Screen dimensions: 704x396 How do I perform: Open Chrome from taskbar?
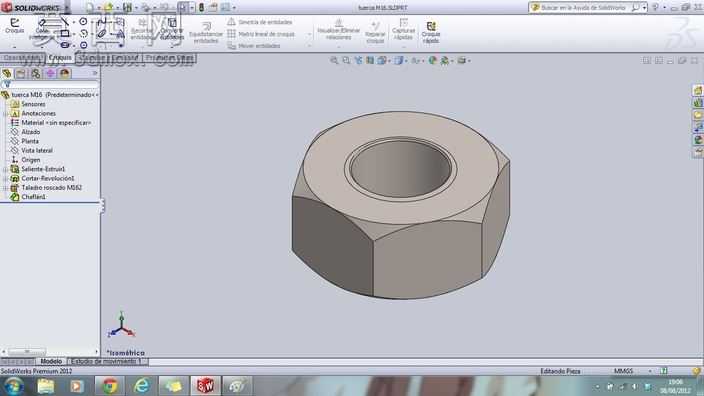(110, 386)
